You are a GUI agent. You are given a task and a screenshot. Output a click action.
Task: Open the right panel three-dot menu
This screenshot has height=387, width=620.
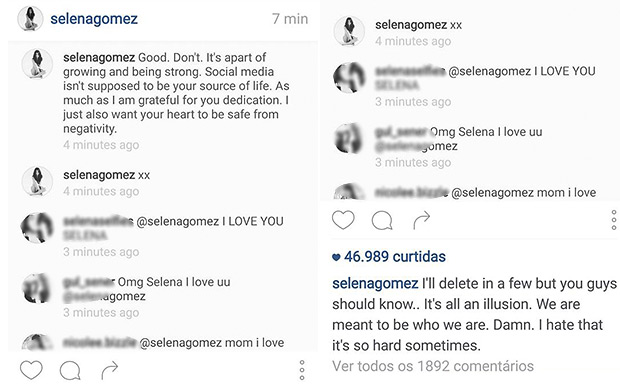(614, 220)
